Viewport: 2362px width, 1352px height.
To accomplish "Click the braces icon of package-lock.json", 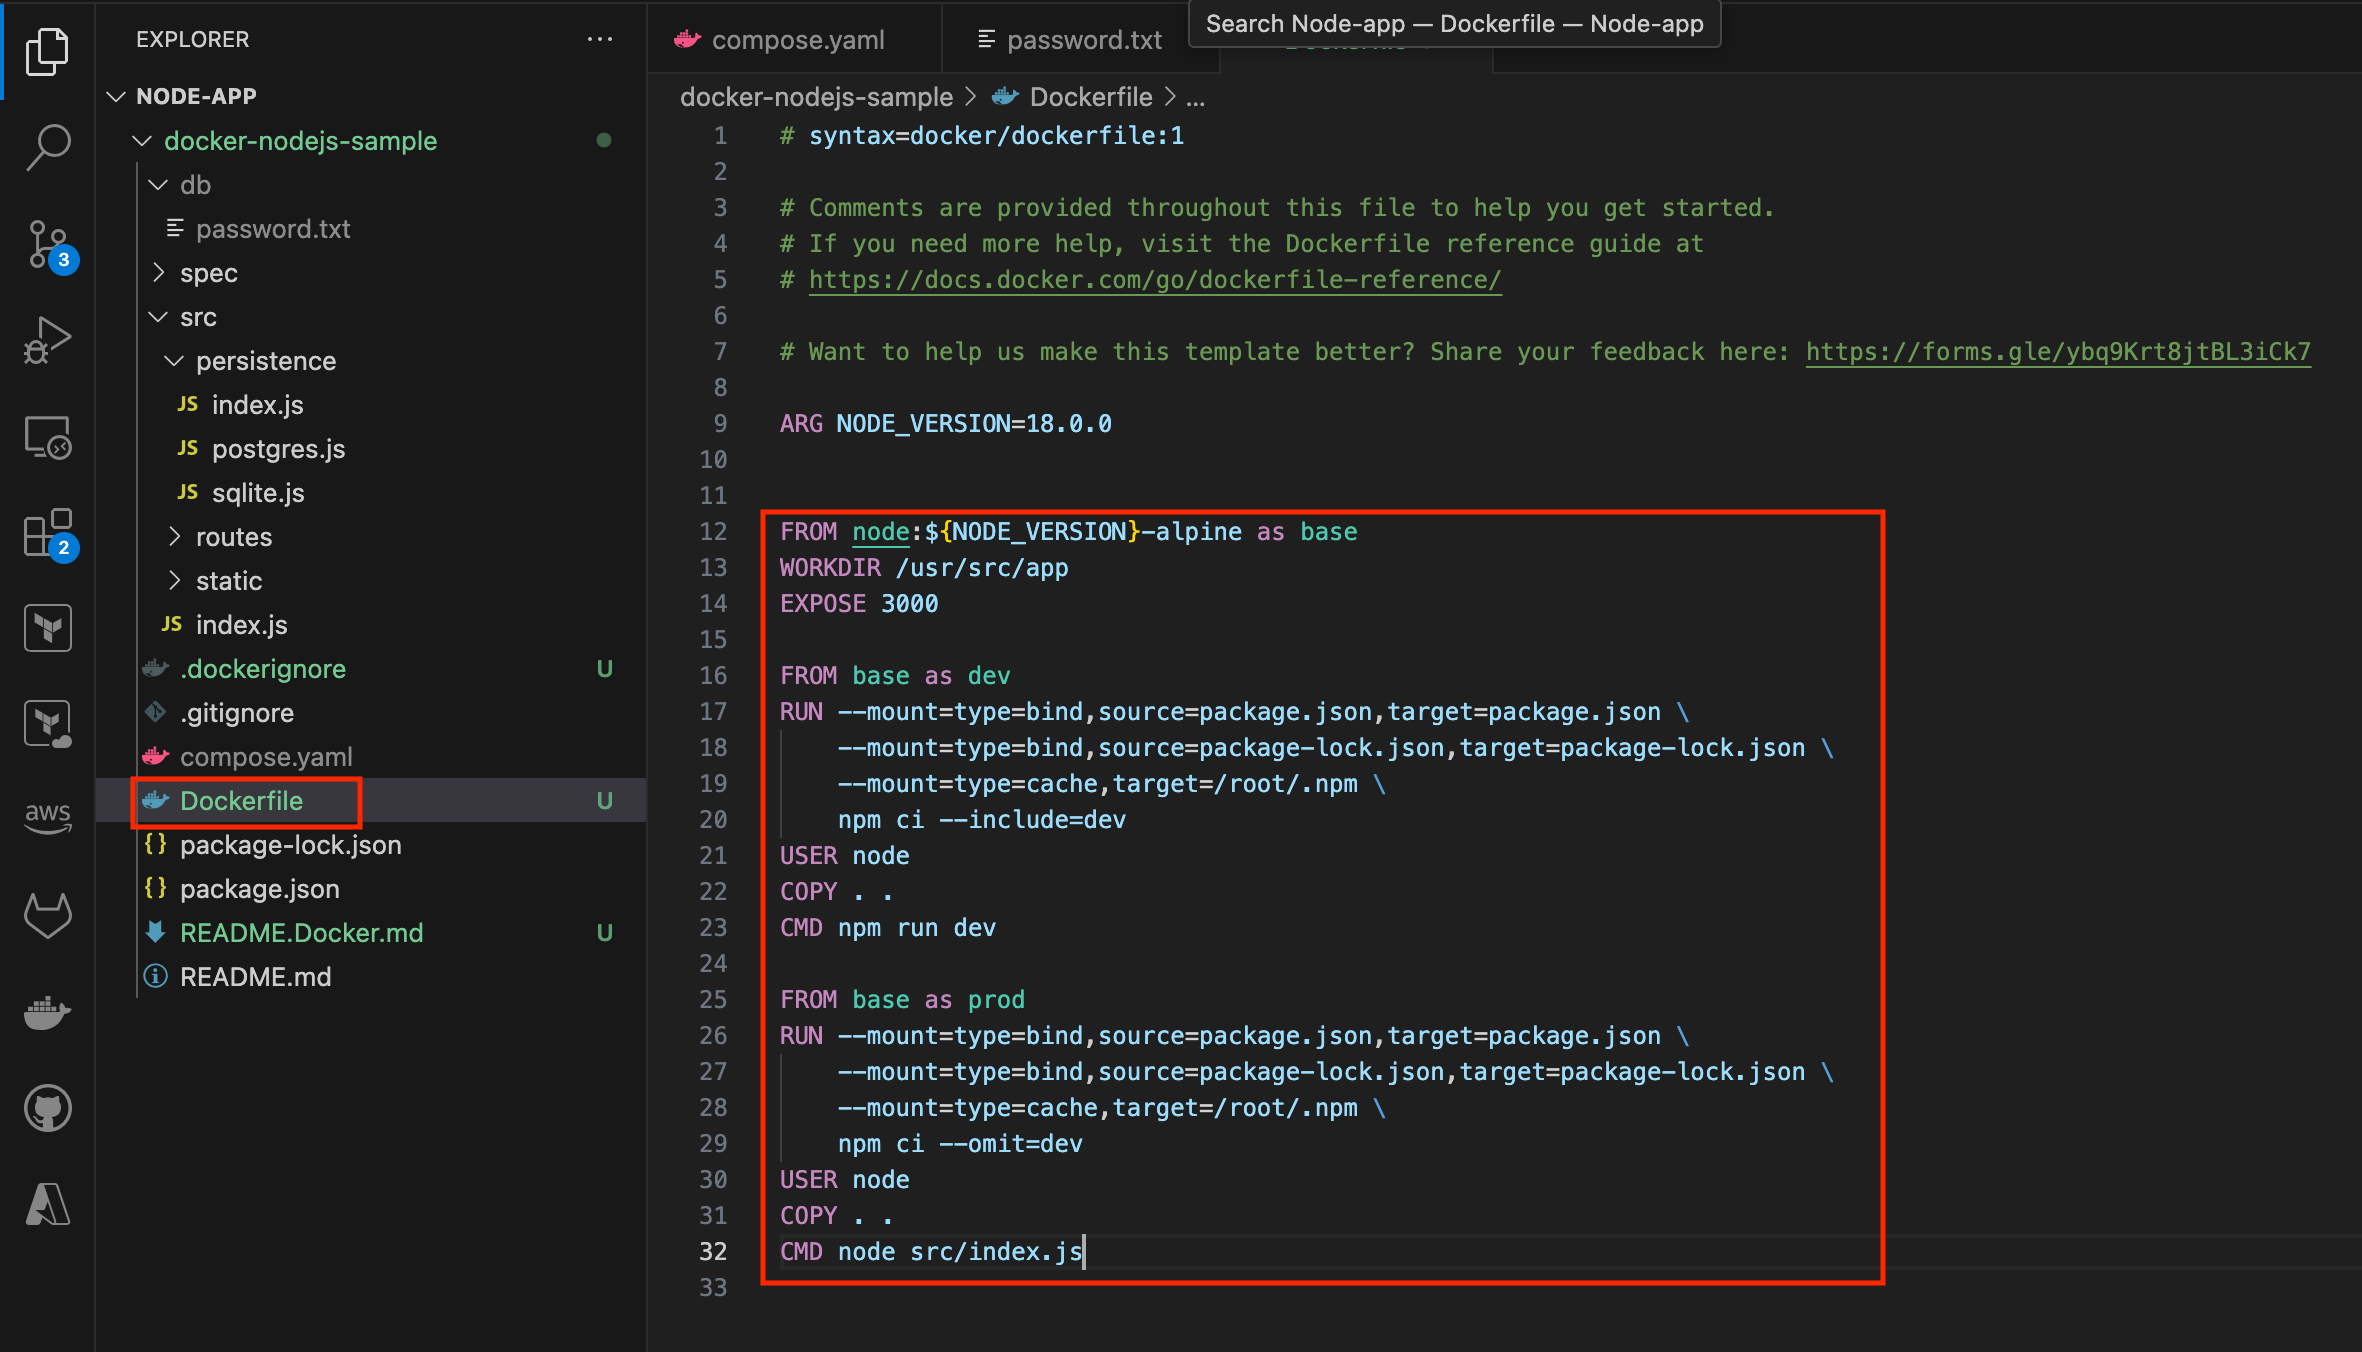I will pyautogui.click(x=155, y=844).
